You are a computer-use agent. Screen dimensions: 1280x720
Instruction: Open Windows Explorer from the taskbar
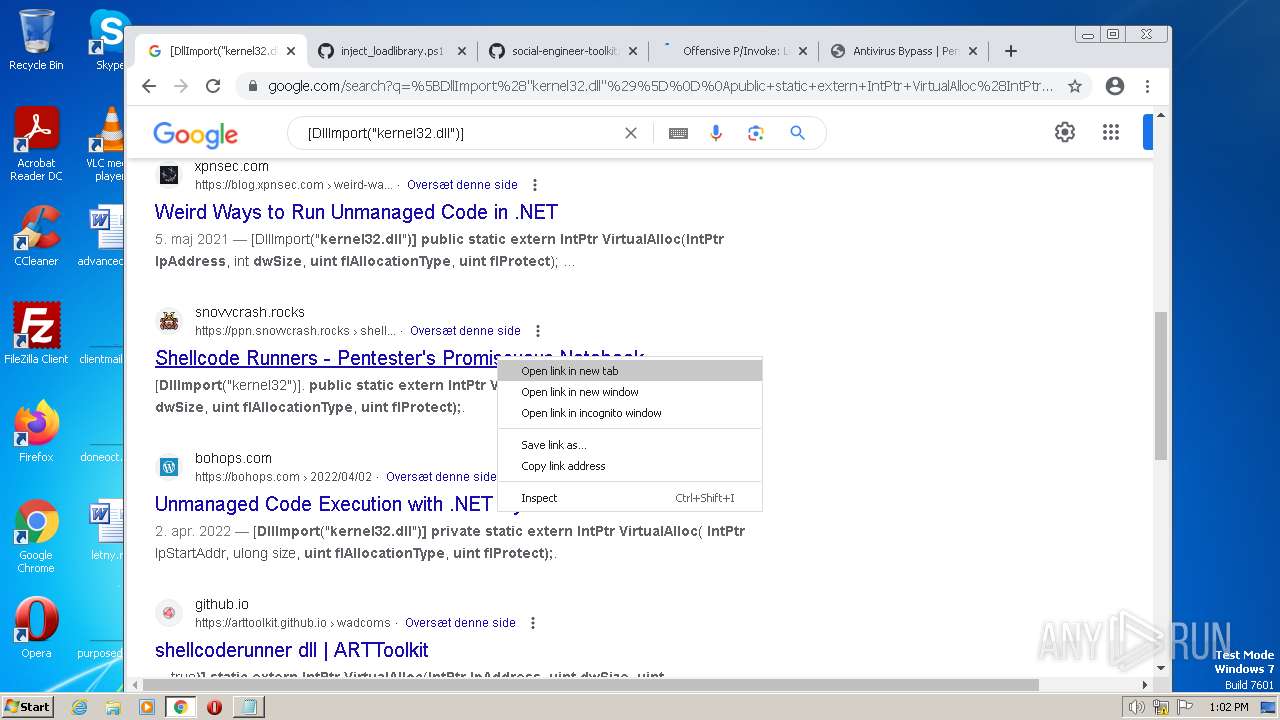tap(113, 707)
